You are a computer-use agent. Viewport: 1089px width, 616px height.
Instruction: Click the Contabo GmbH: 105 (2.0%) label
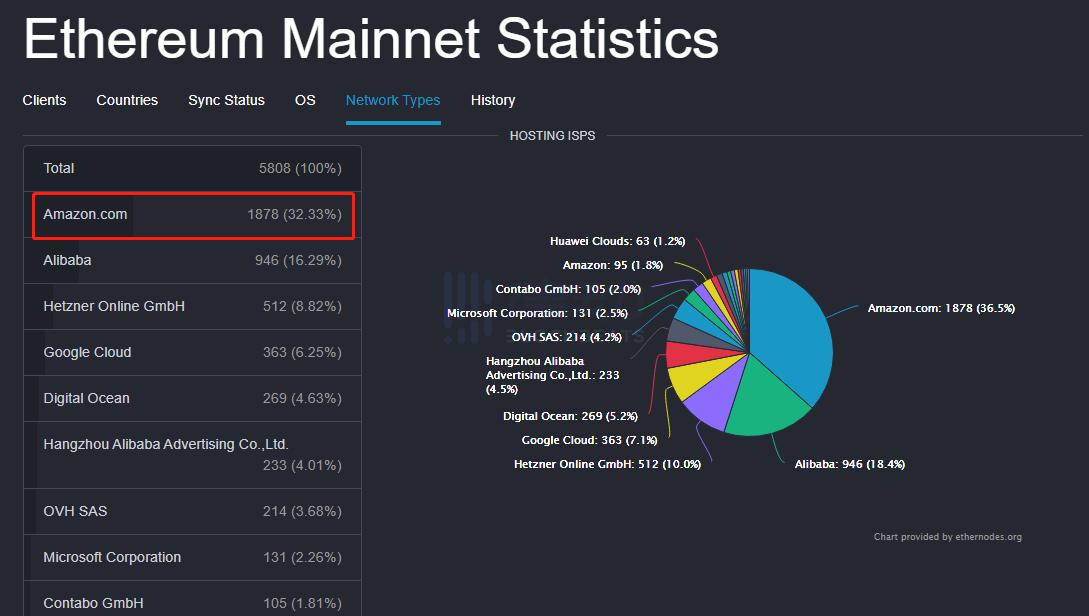pos(568,289)
